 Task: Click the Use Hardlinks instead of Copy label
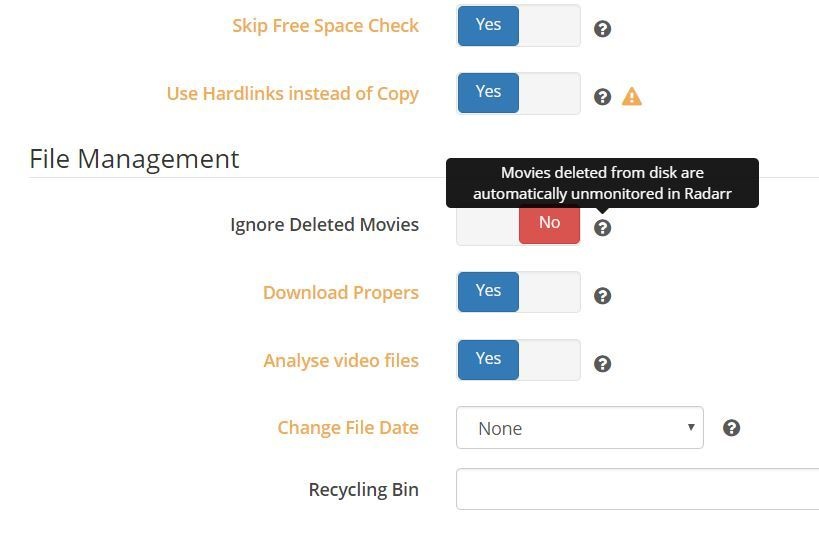pyautogui.click(x=292, y=94)
